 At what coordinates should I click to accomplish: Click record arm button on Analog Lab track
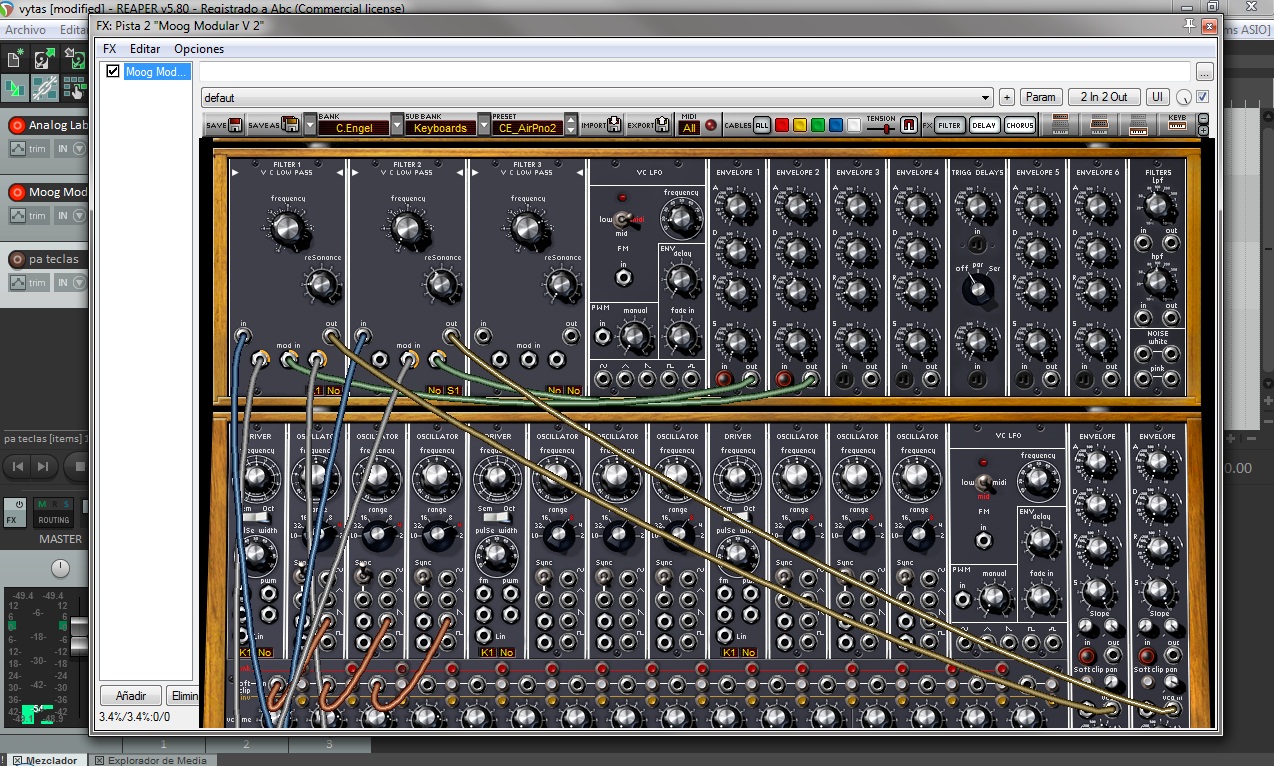point(16,126)
